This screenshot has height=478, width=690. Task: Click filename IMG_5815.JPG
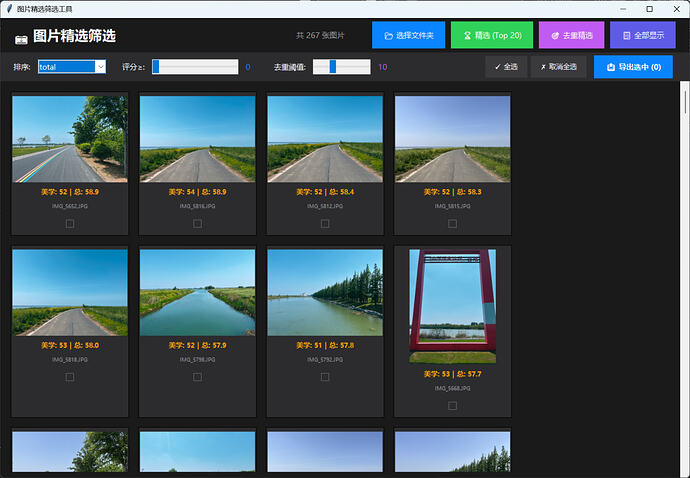click(453, 206)
